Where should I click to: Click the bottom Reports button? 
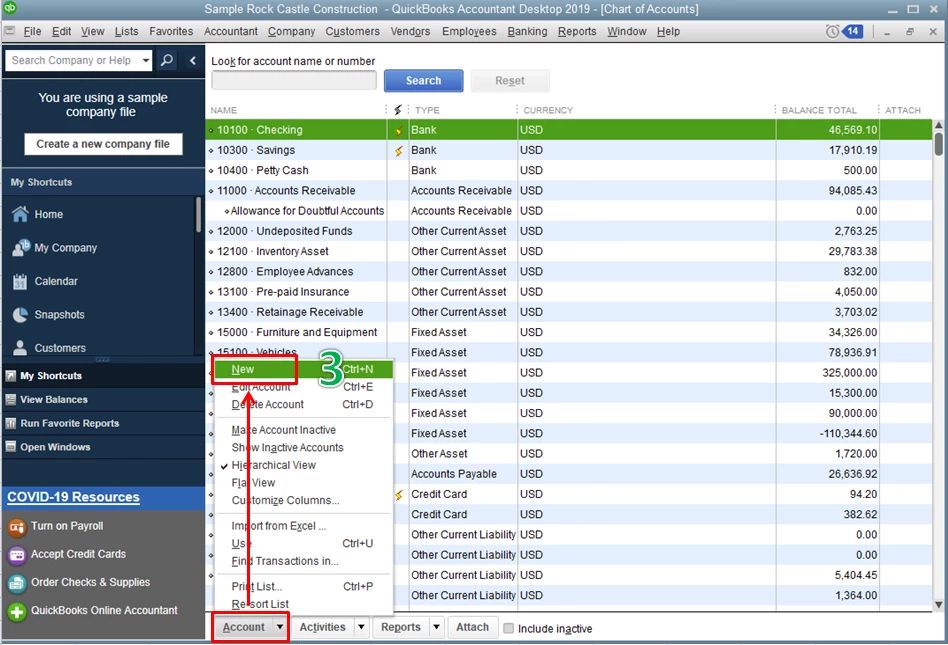(400, 627)
